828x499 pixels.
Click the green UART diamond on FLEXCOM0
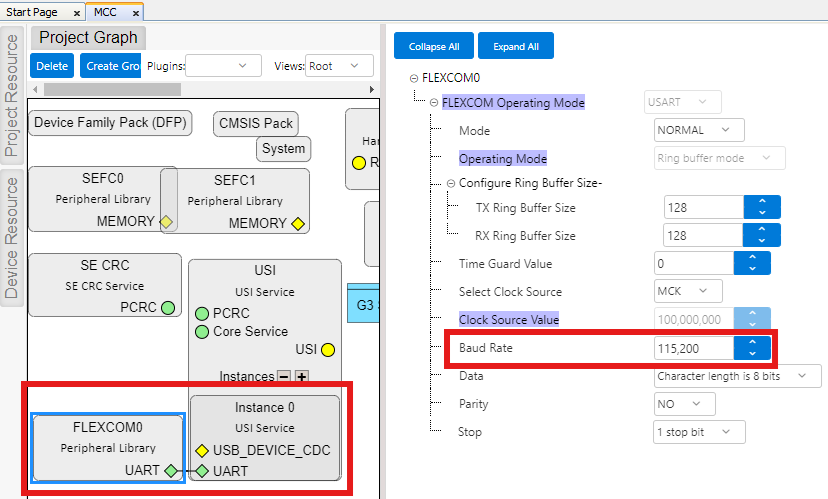(170, 470)
